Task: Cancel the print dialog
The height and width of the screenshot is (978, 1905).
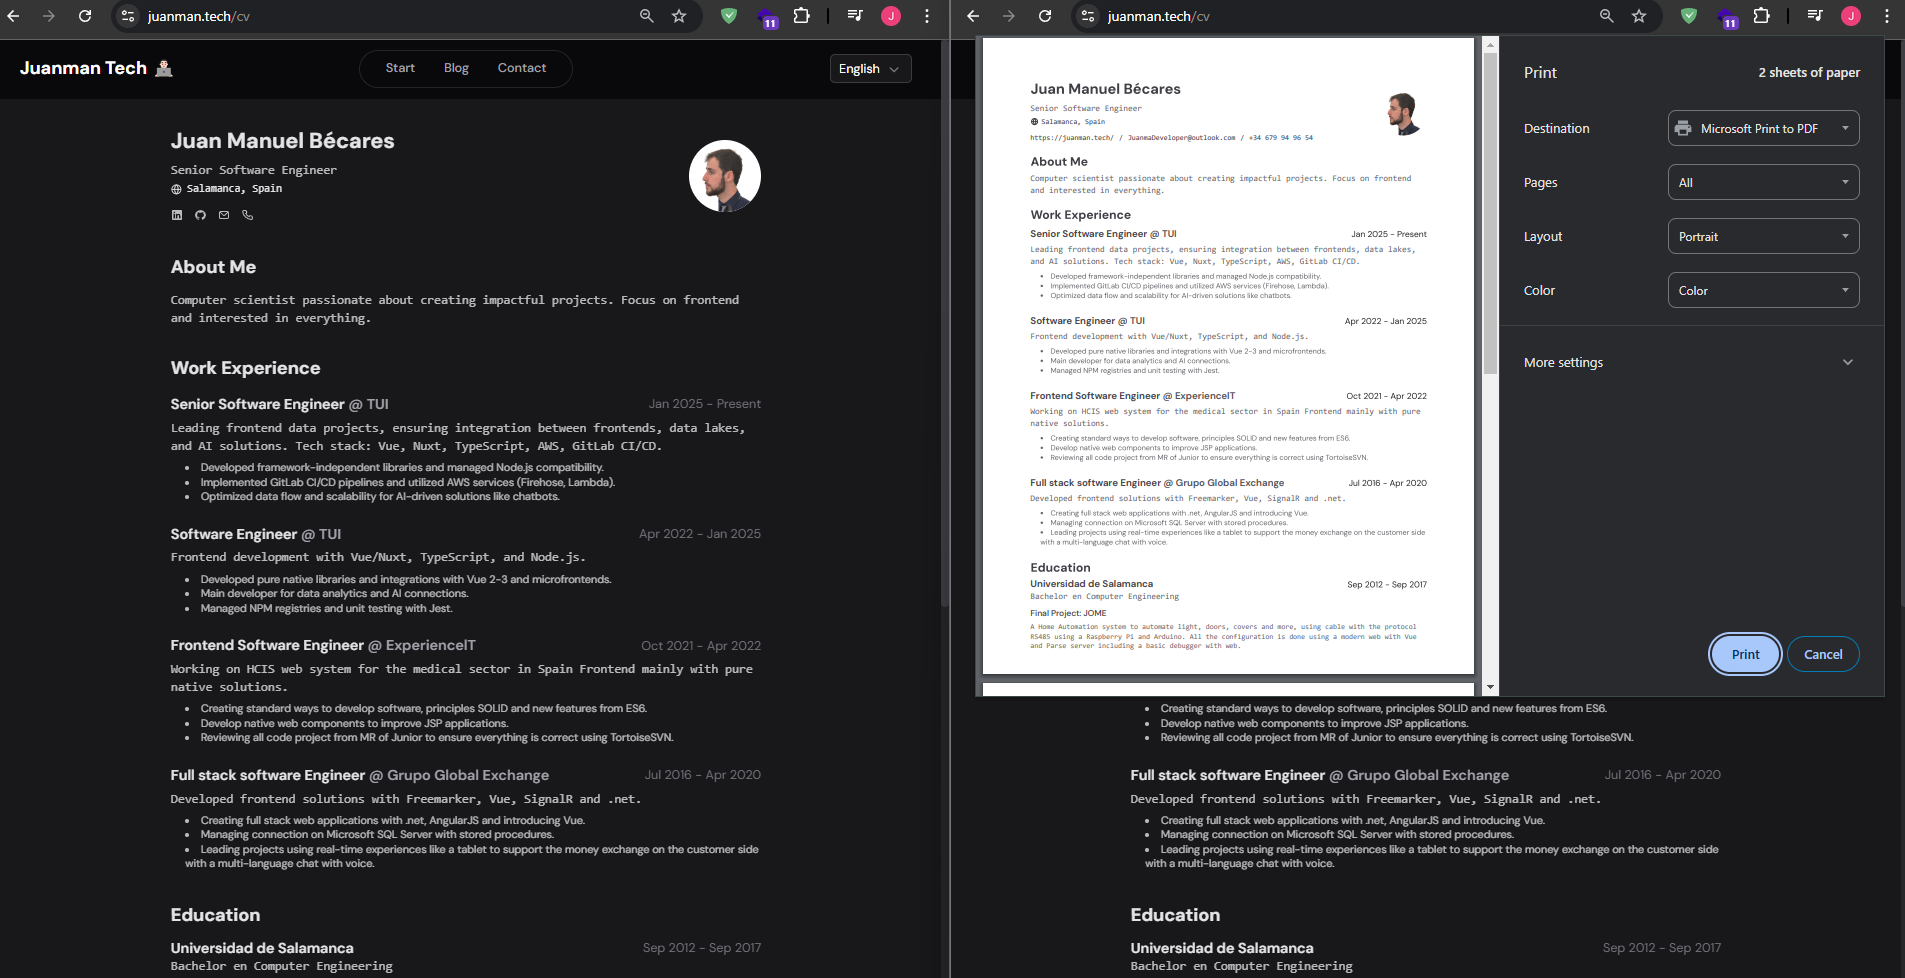Action: tap(1822, 654)
